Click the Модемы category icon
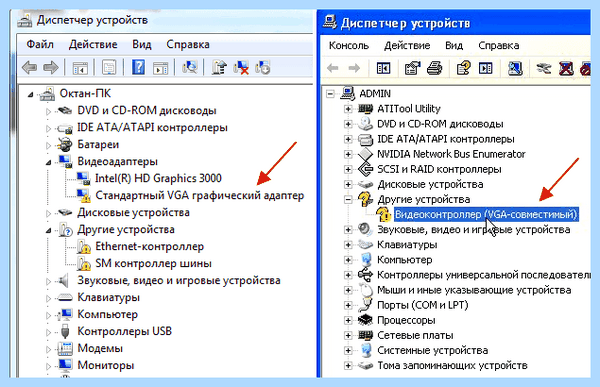The width and height of the screenshot is (600, 387). [65, 348]
